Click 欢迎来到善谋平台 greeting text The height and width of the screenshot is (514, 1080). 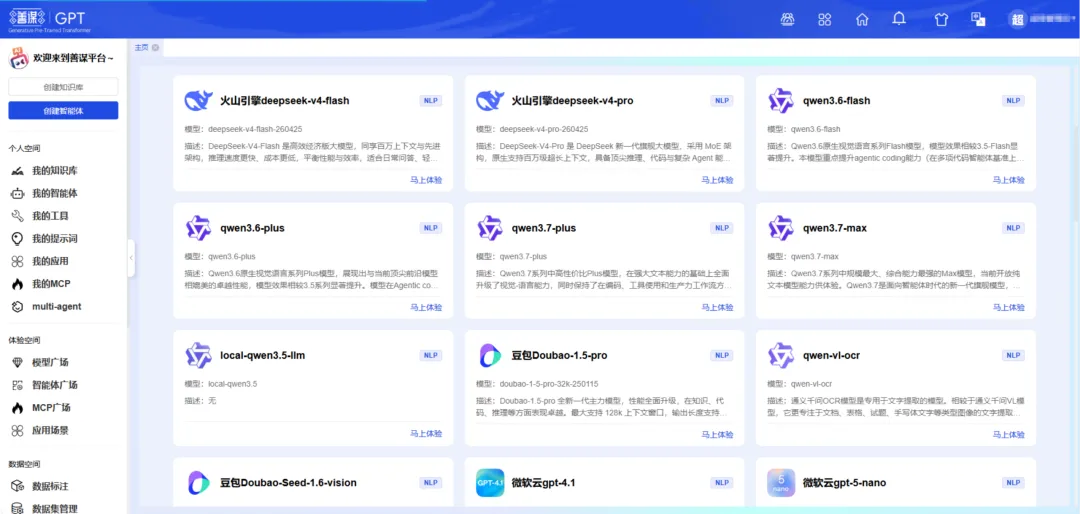73,59
